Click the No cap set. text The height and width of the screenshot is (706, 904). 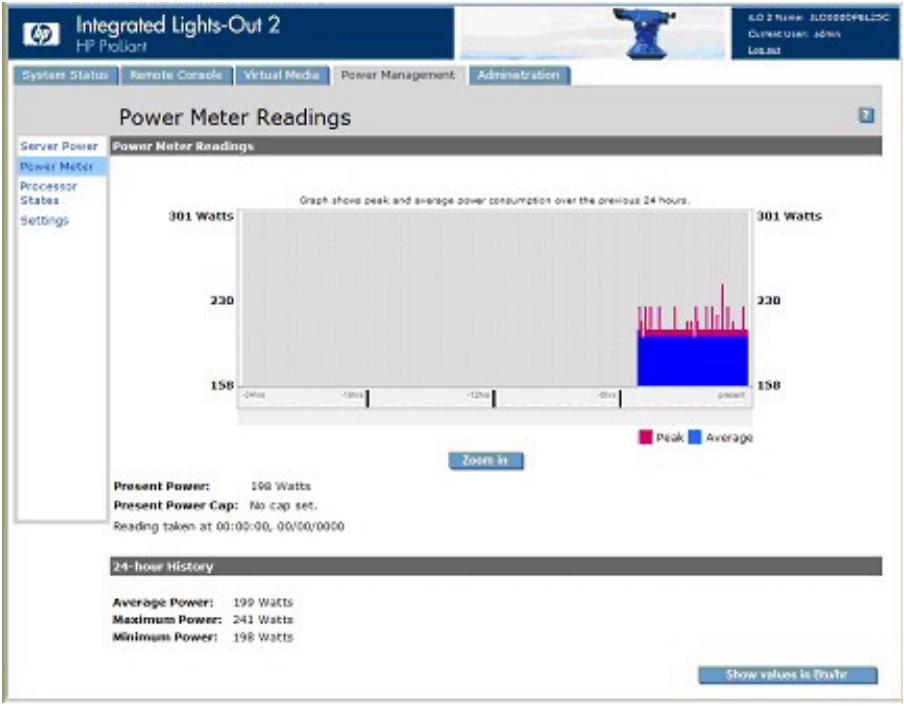(x=283, y=505)
